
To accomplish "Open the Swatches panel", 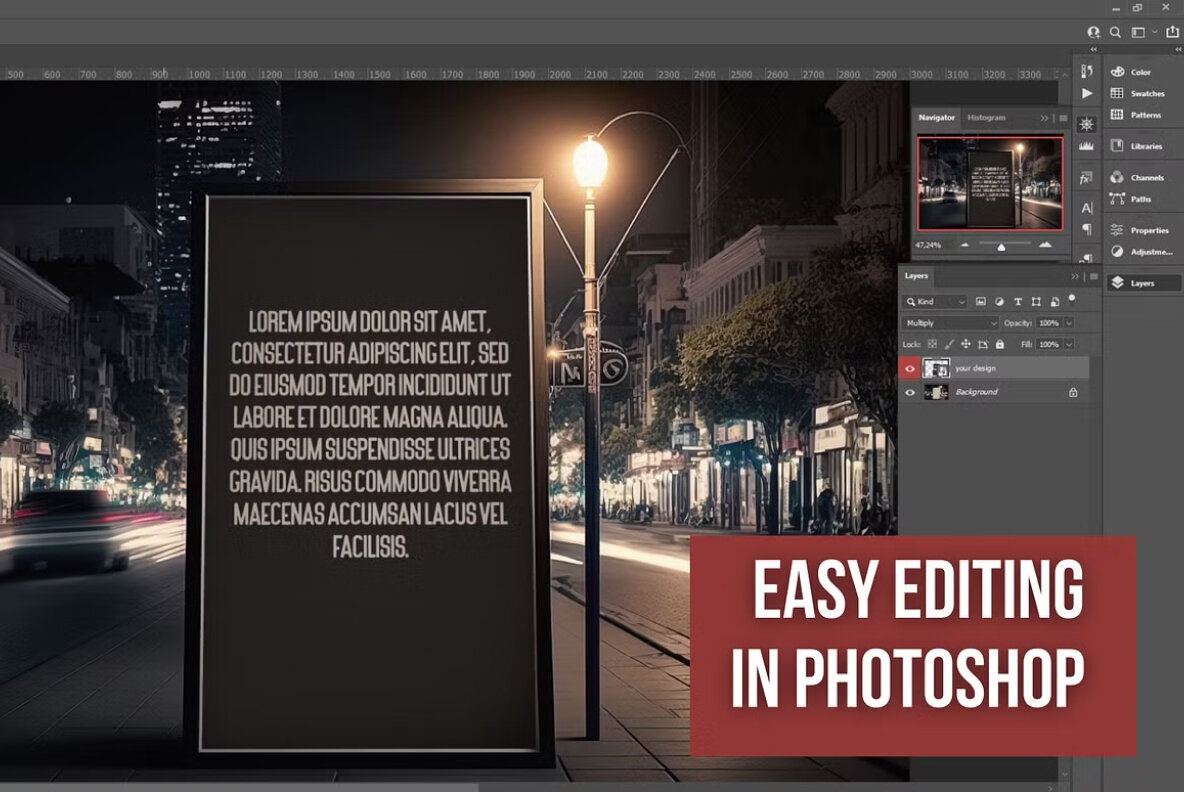I will [1143, 93].
